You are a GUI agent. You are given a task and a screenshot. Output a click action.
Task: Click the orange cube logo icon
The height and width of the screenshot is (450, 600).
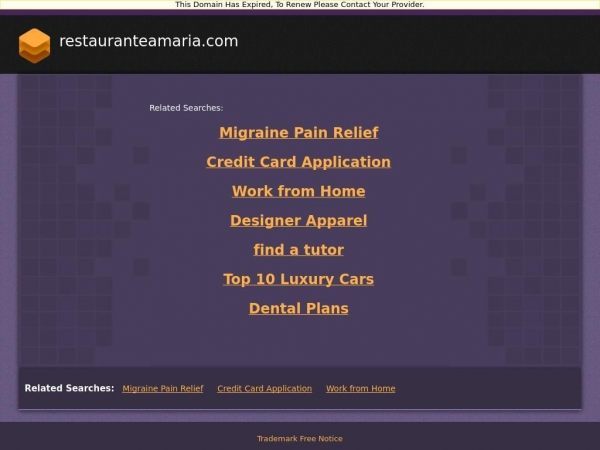coord(34,46)
